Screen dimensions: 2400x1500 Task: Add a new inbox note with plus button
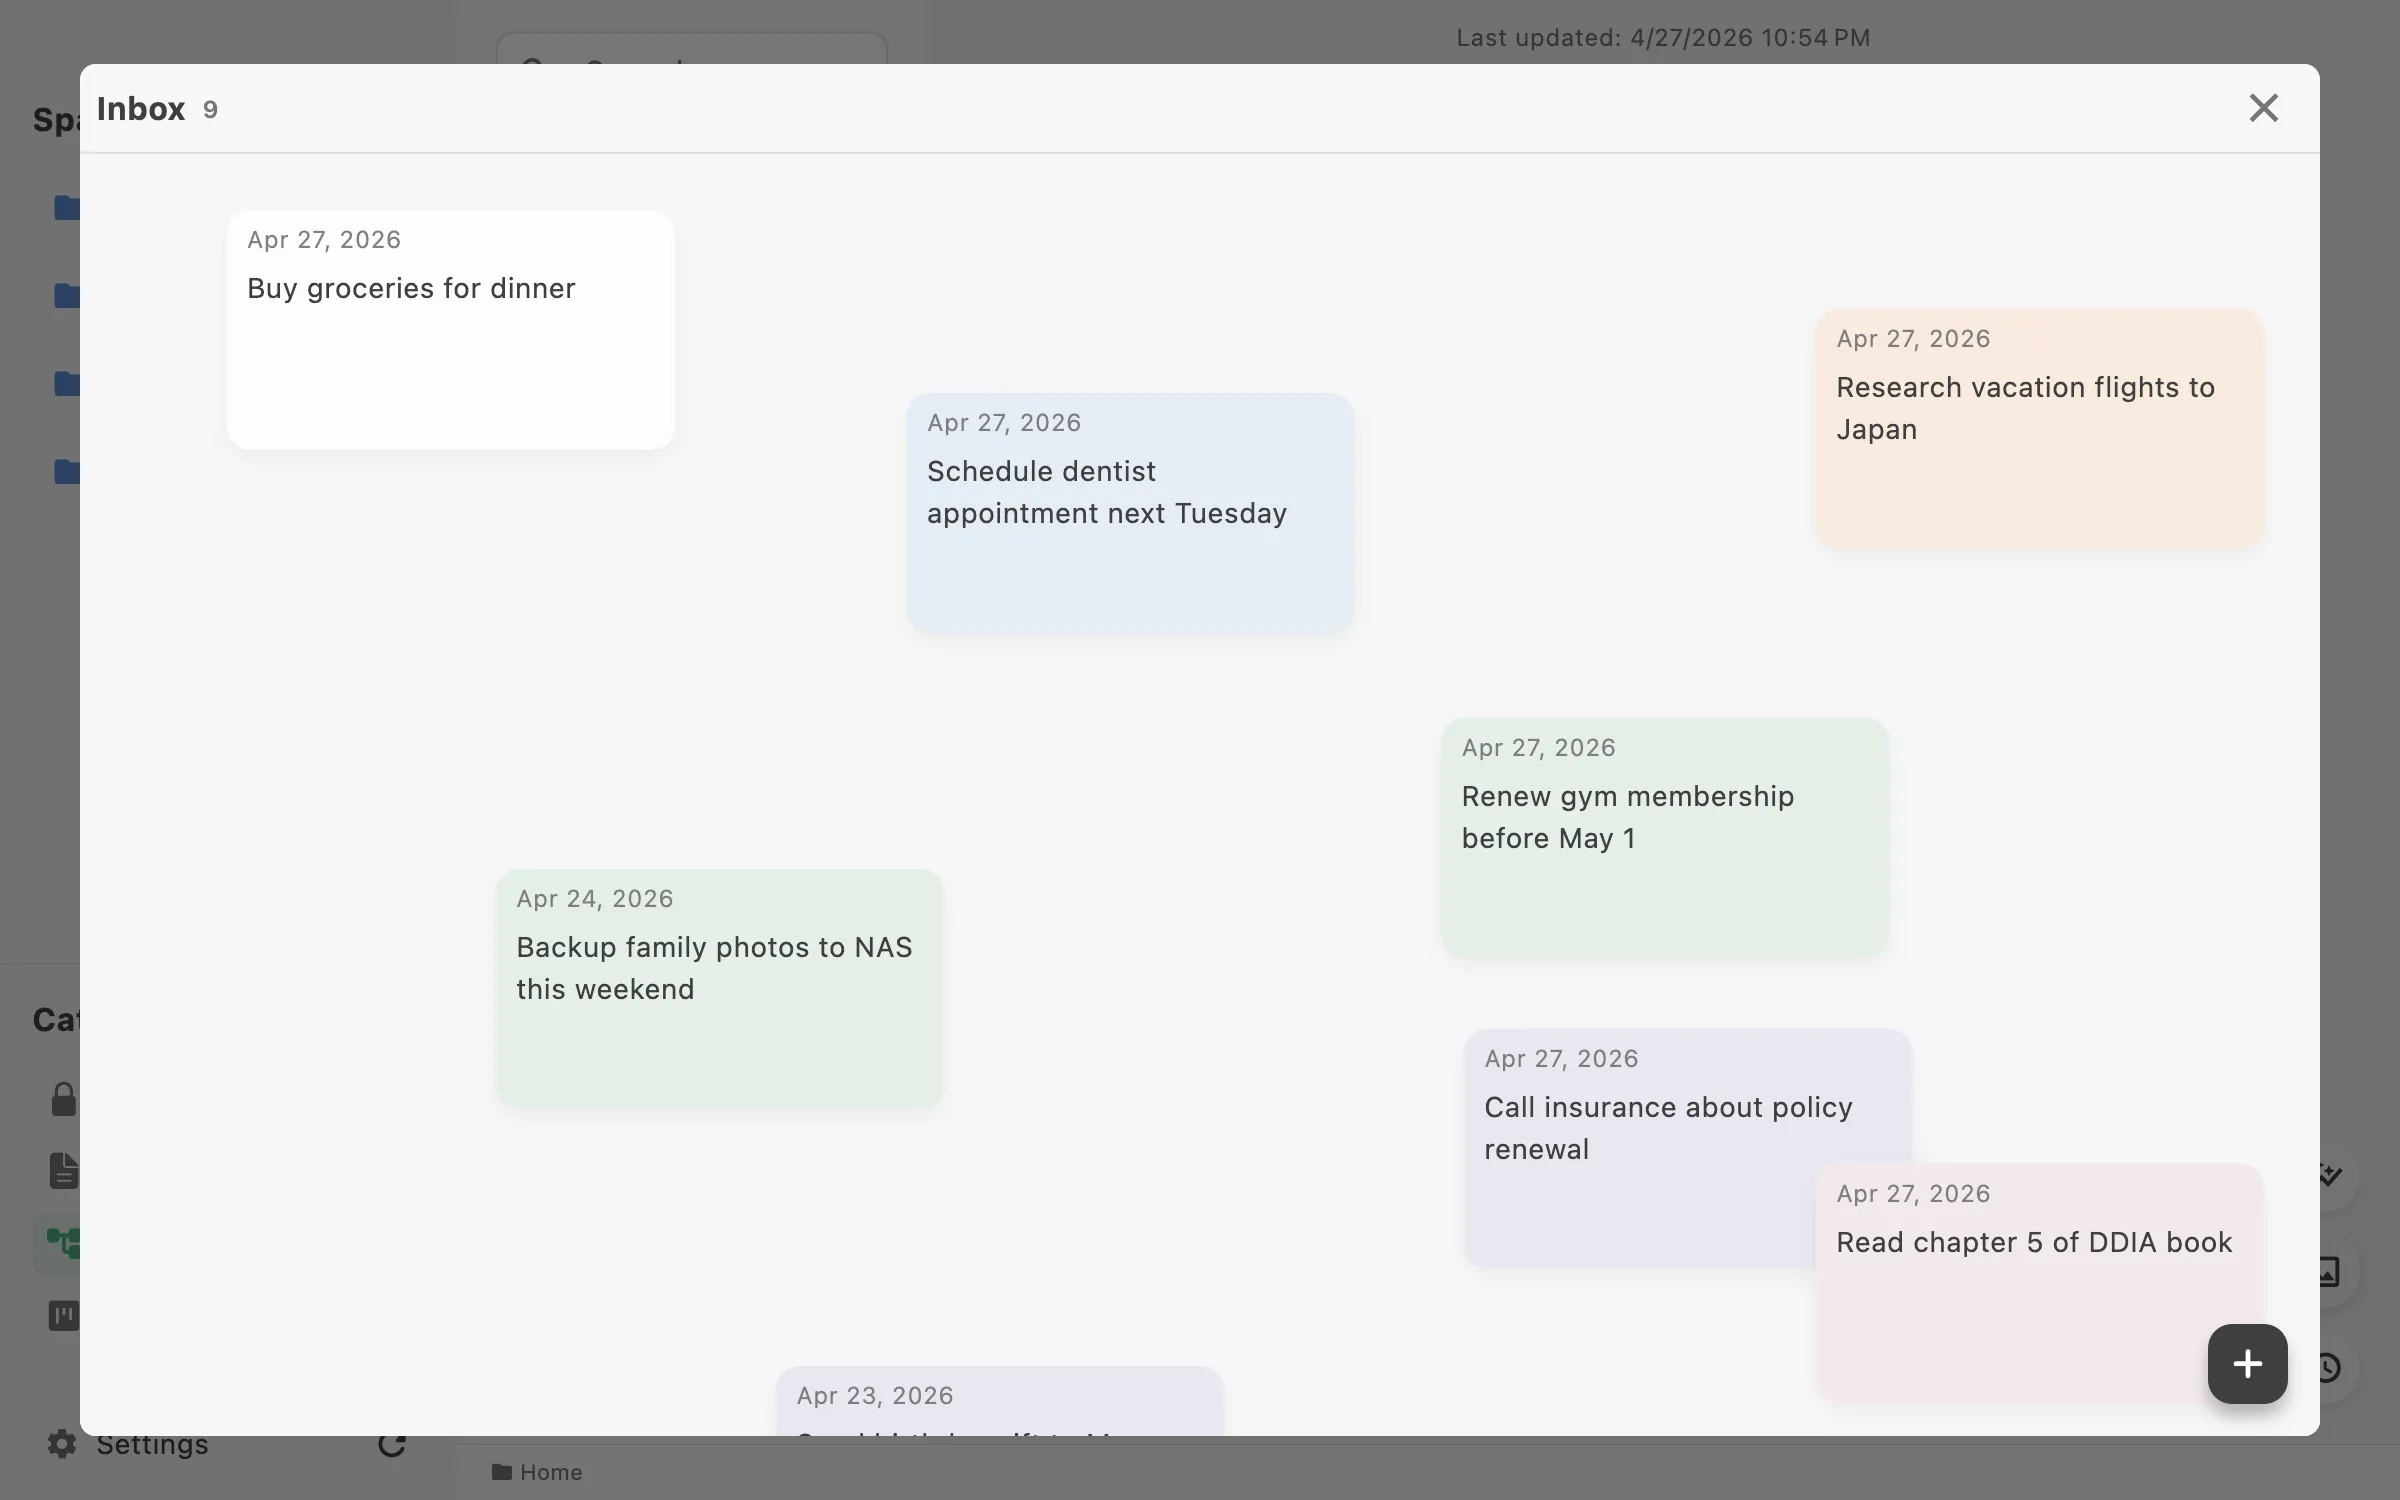2247,1364
